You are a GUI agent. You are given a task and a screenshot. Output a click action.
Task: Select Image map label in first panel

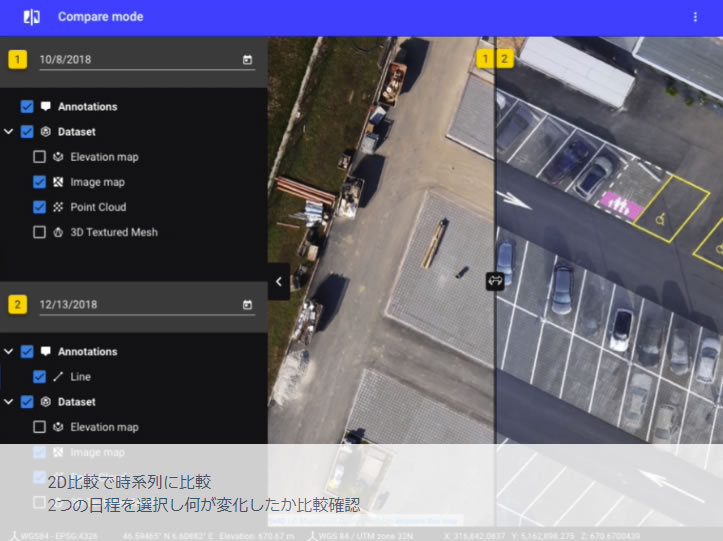97,182
